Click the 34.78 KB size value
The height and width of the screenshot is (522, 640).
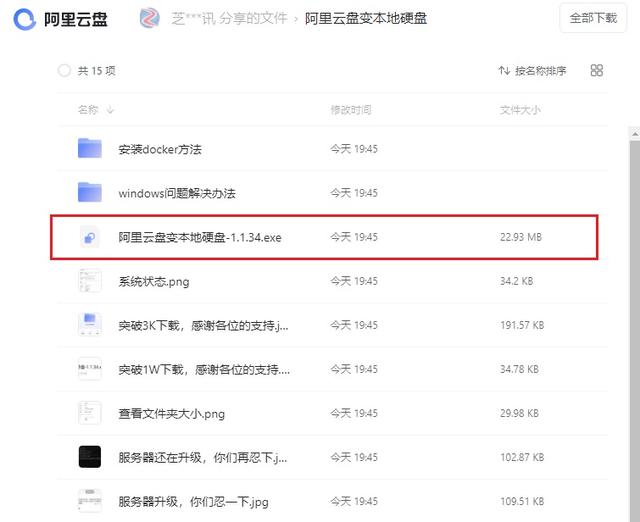pyautogui.click(x=519, y=369)
